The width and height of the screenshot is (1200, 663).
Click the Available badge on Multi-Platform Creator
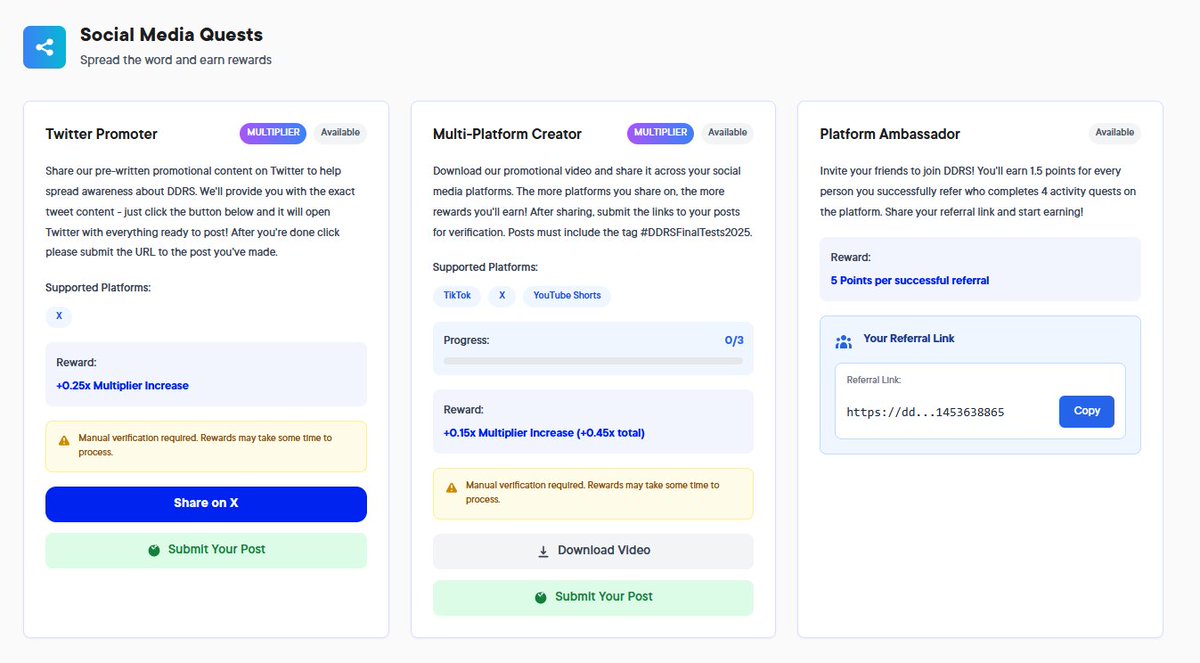(x=727, y=133)
